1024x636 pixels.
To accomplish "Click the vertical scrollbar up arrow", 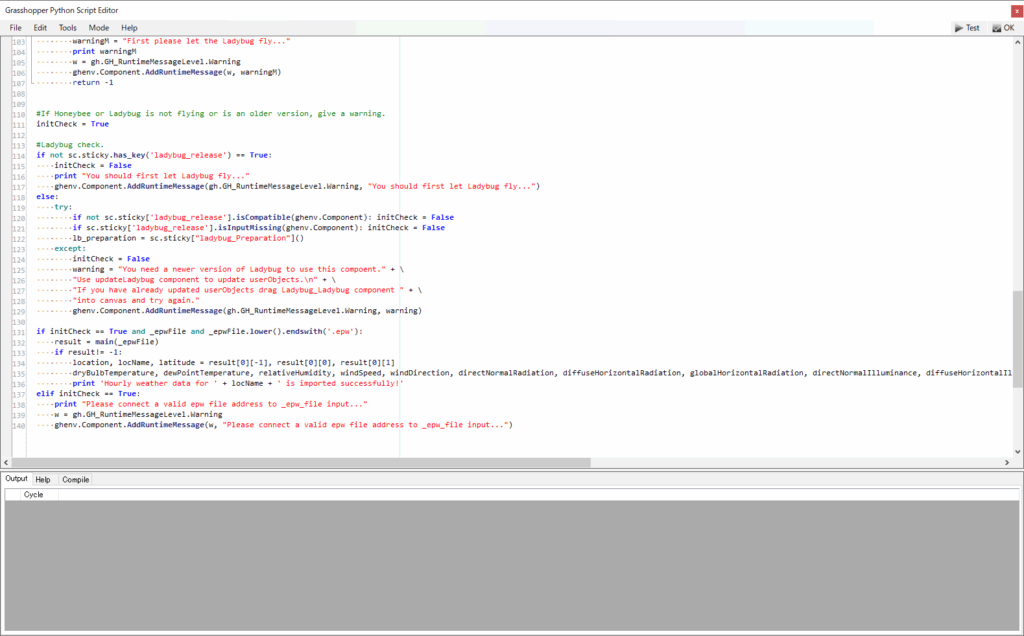I will (1018, 43).
